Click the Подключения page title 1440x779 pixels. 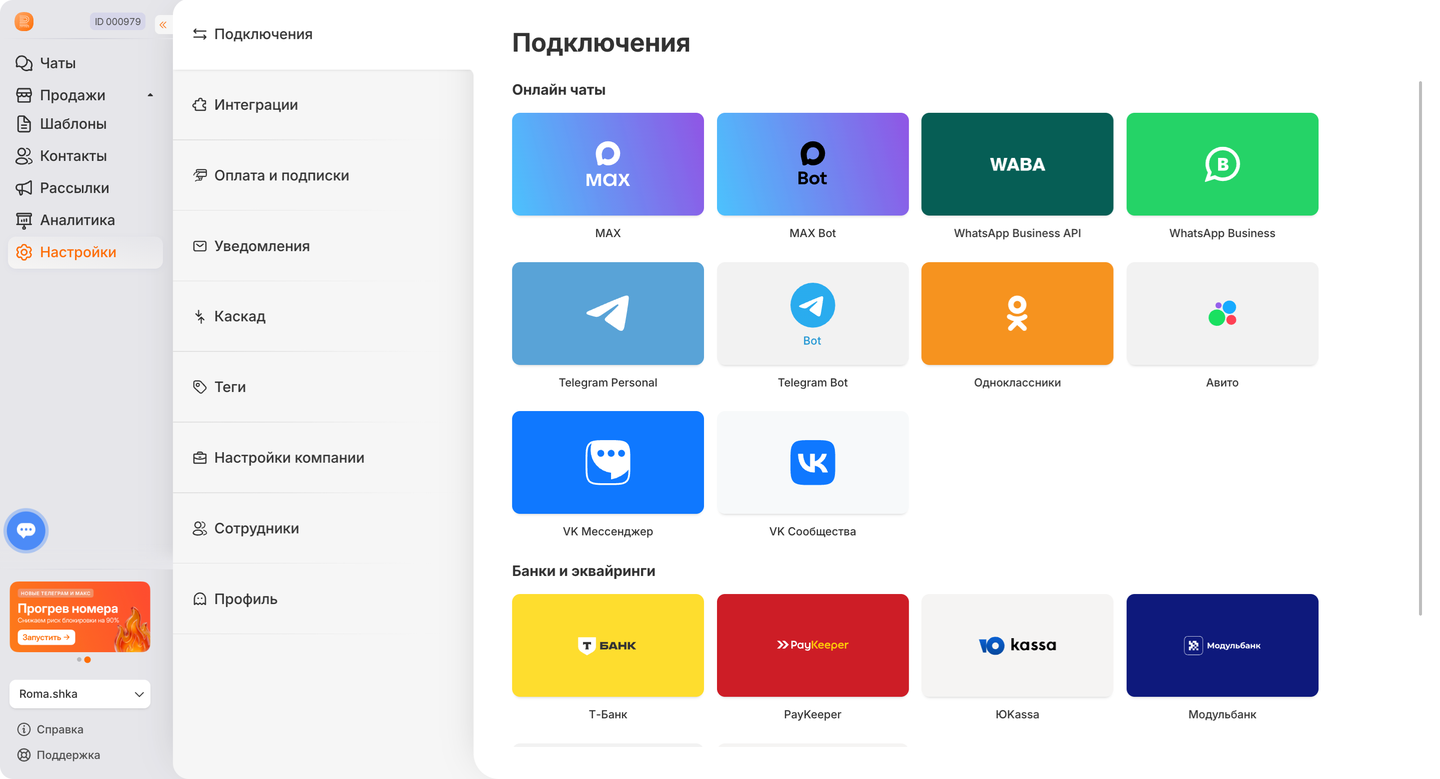[601, 43]
